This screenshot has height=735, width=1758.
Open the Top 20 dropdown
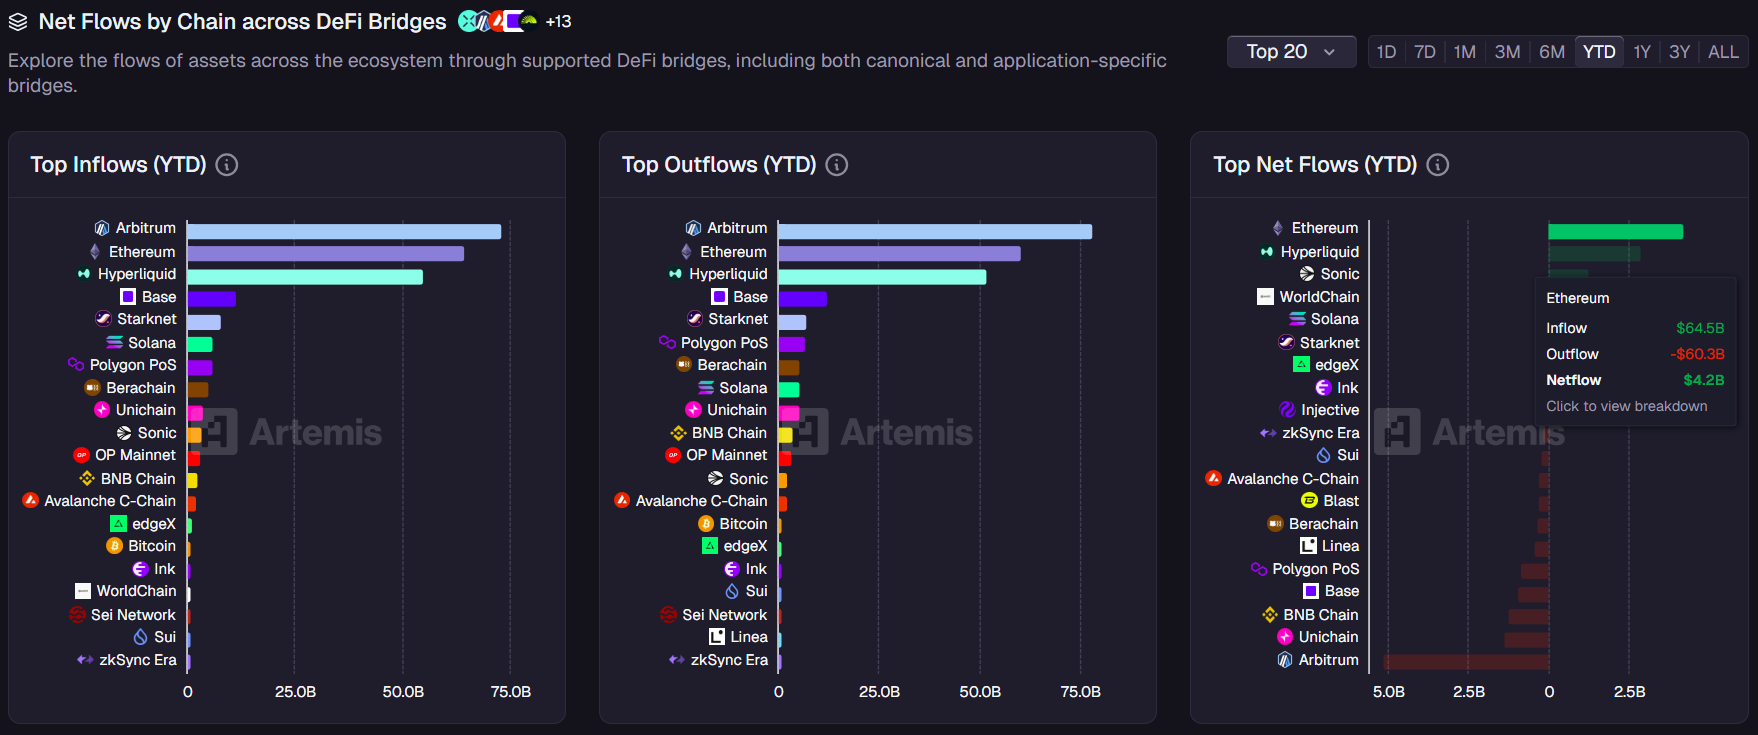tap(1290, 52)
